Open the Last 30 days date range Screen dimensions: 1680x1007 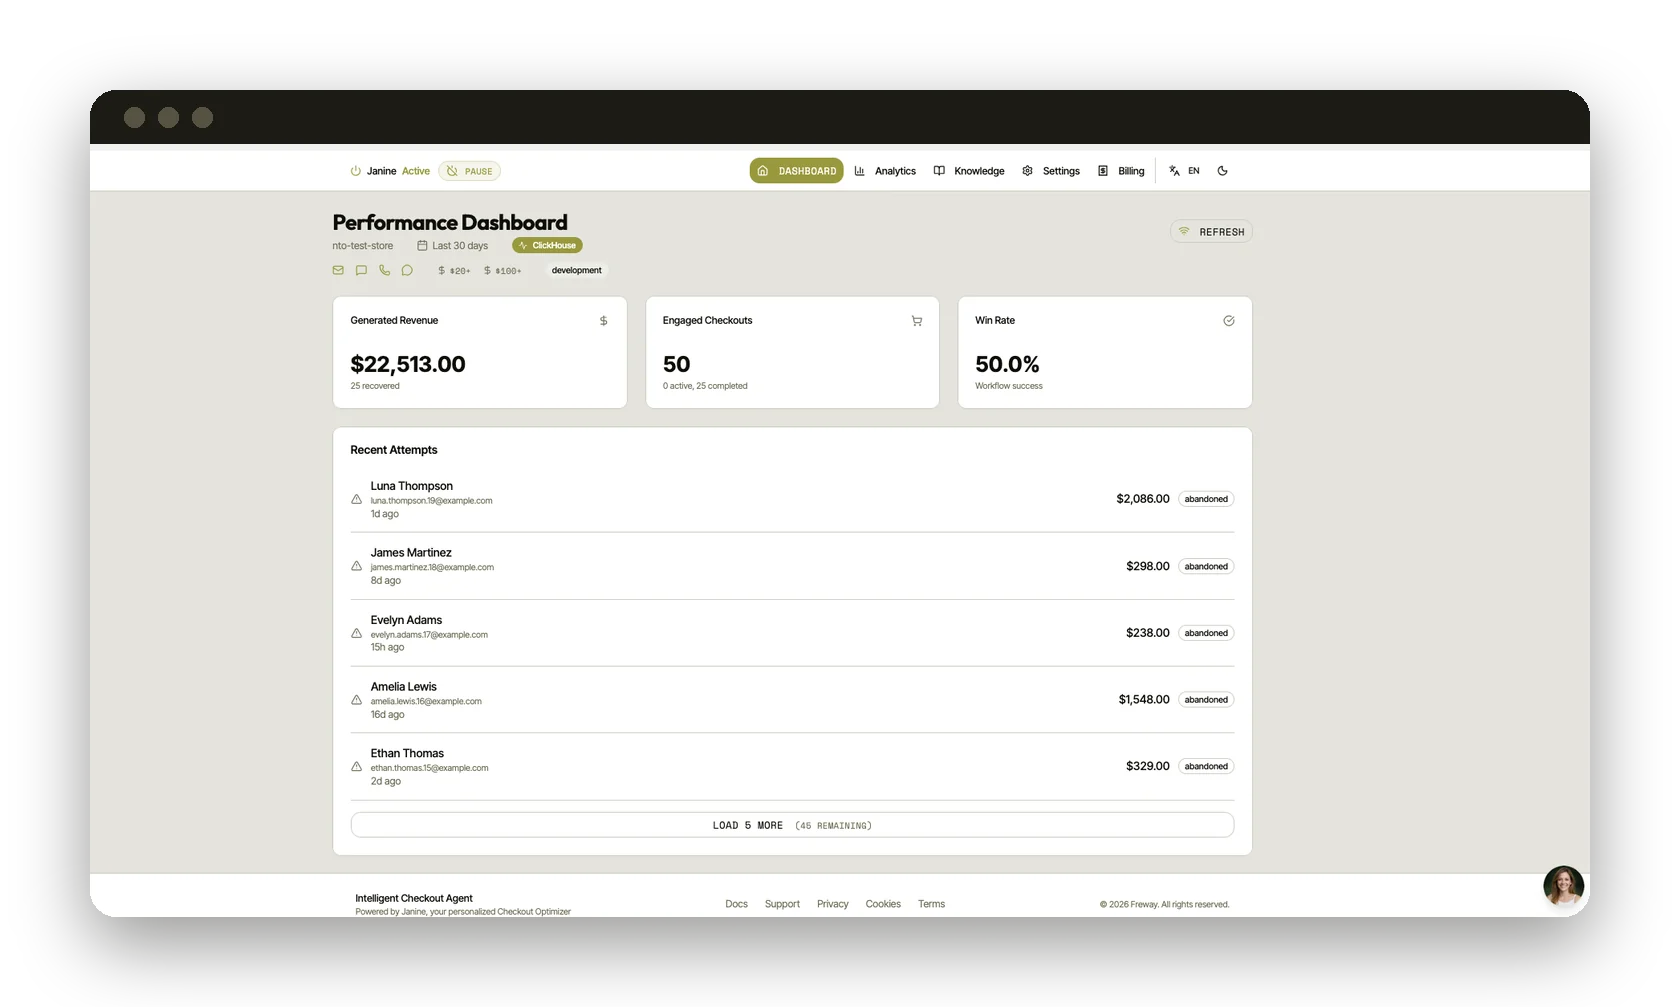pos(453,245)
